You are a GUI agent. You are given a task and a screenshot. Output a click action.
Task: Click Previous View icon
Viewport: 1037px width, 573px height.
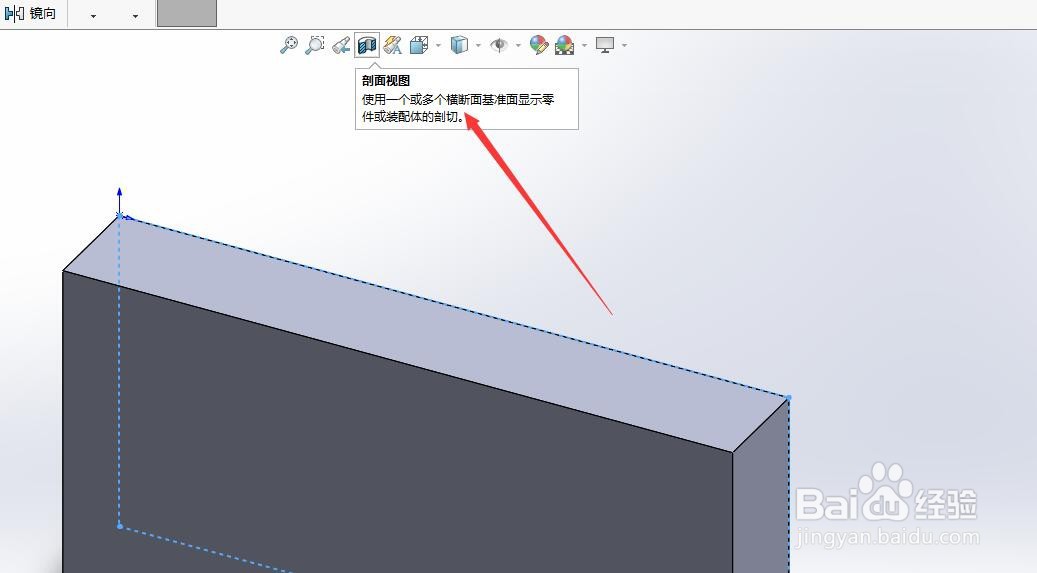[x=341, y=45]
